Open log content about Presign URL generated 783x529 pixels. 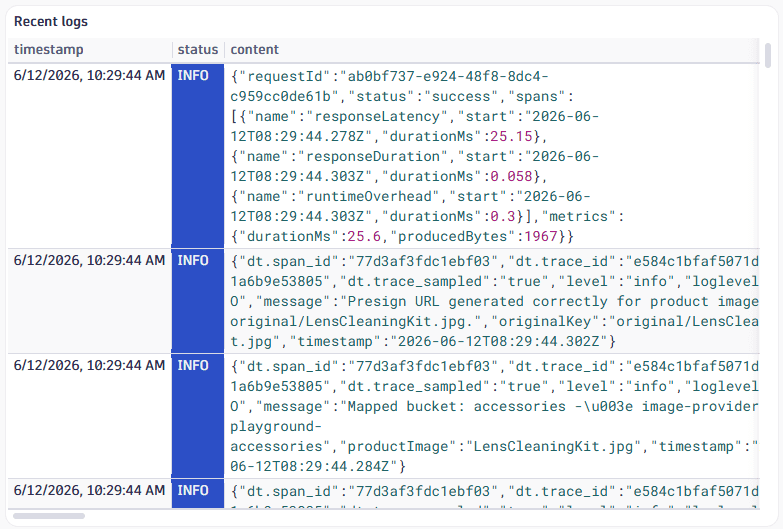491,301
